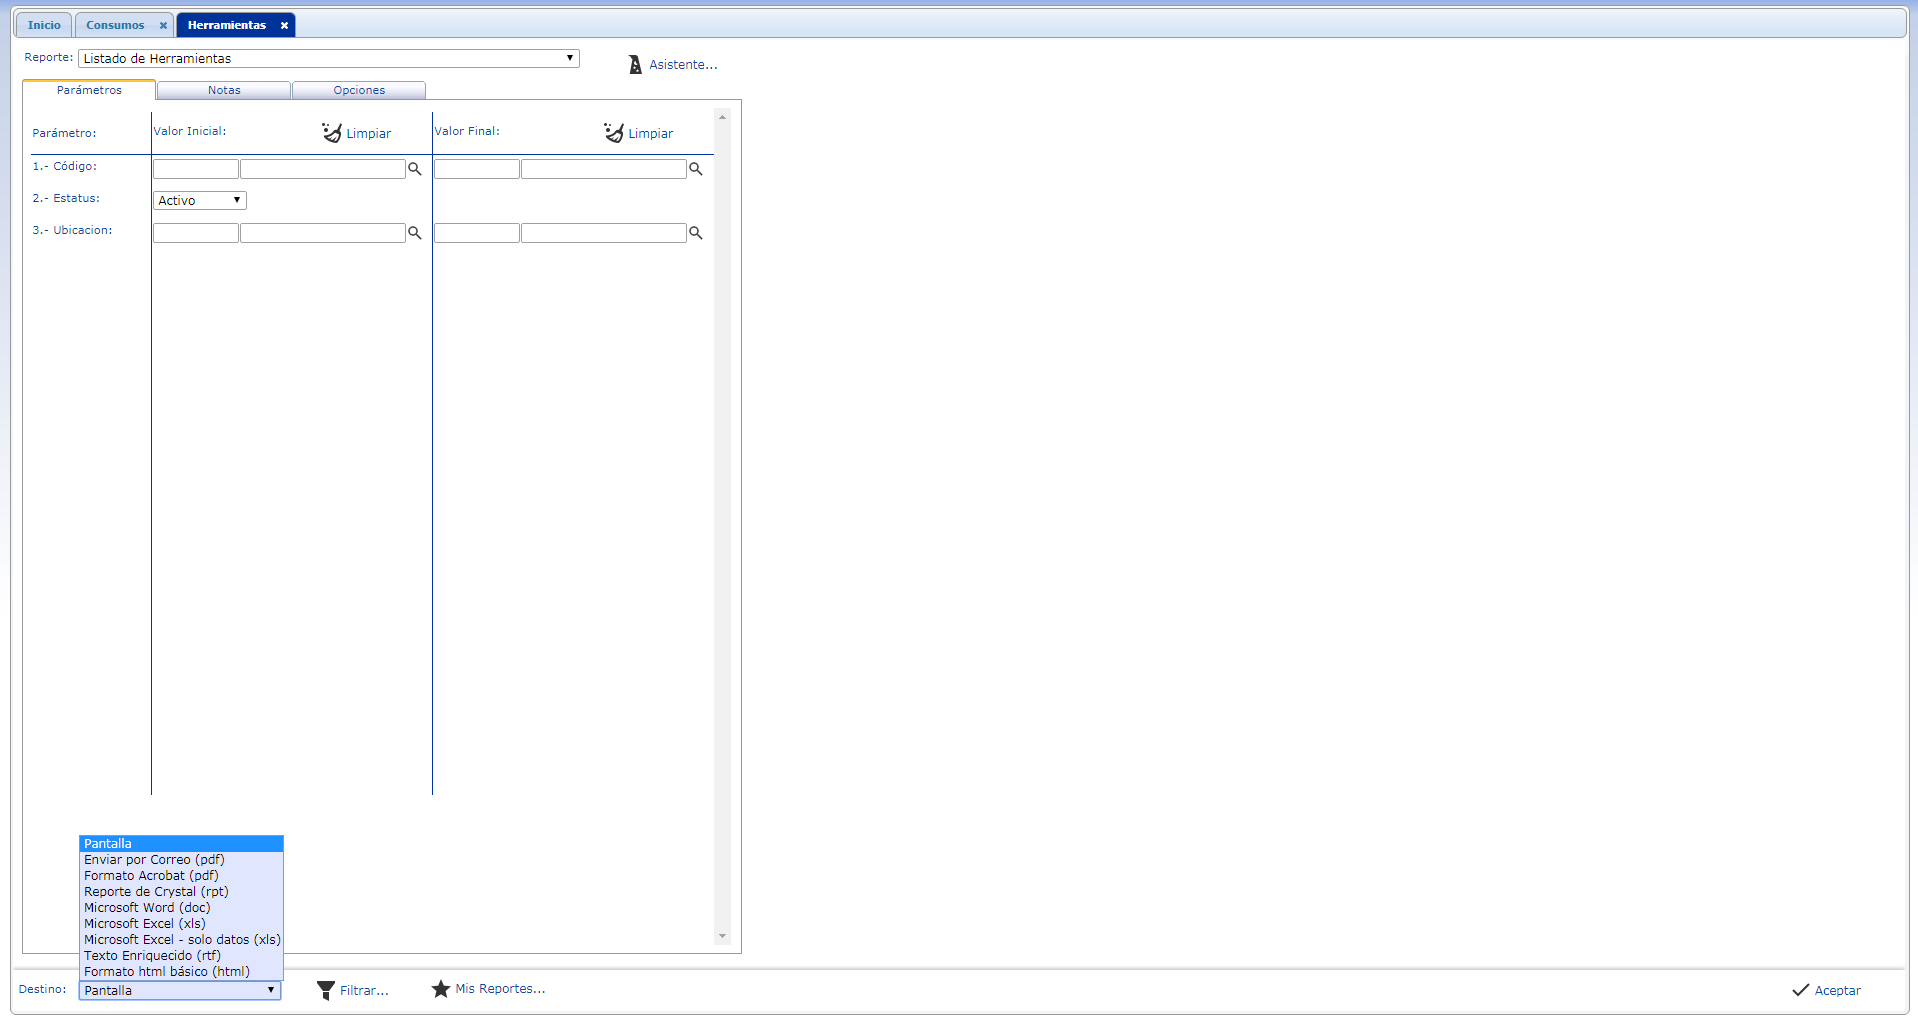The height and width of the screenshot is (1021, 1918).
Task: Select Texto Enriquecido (rtf) option
Action: (x=181, y=956)
